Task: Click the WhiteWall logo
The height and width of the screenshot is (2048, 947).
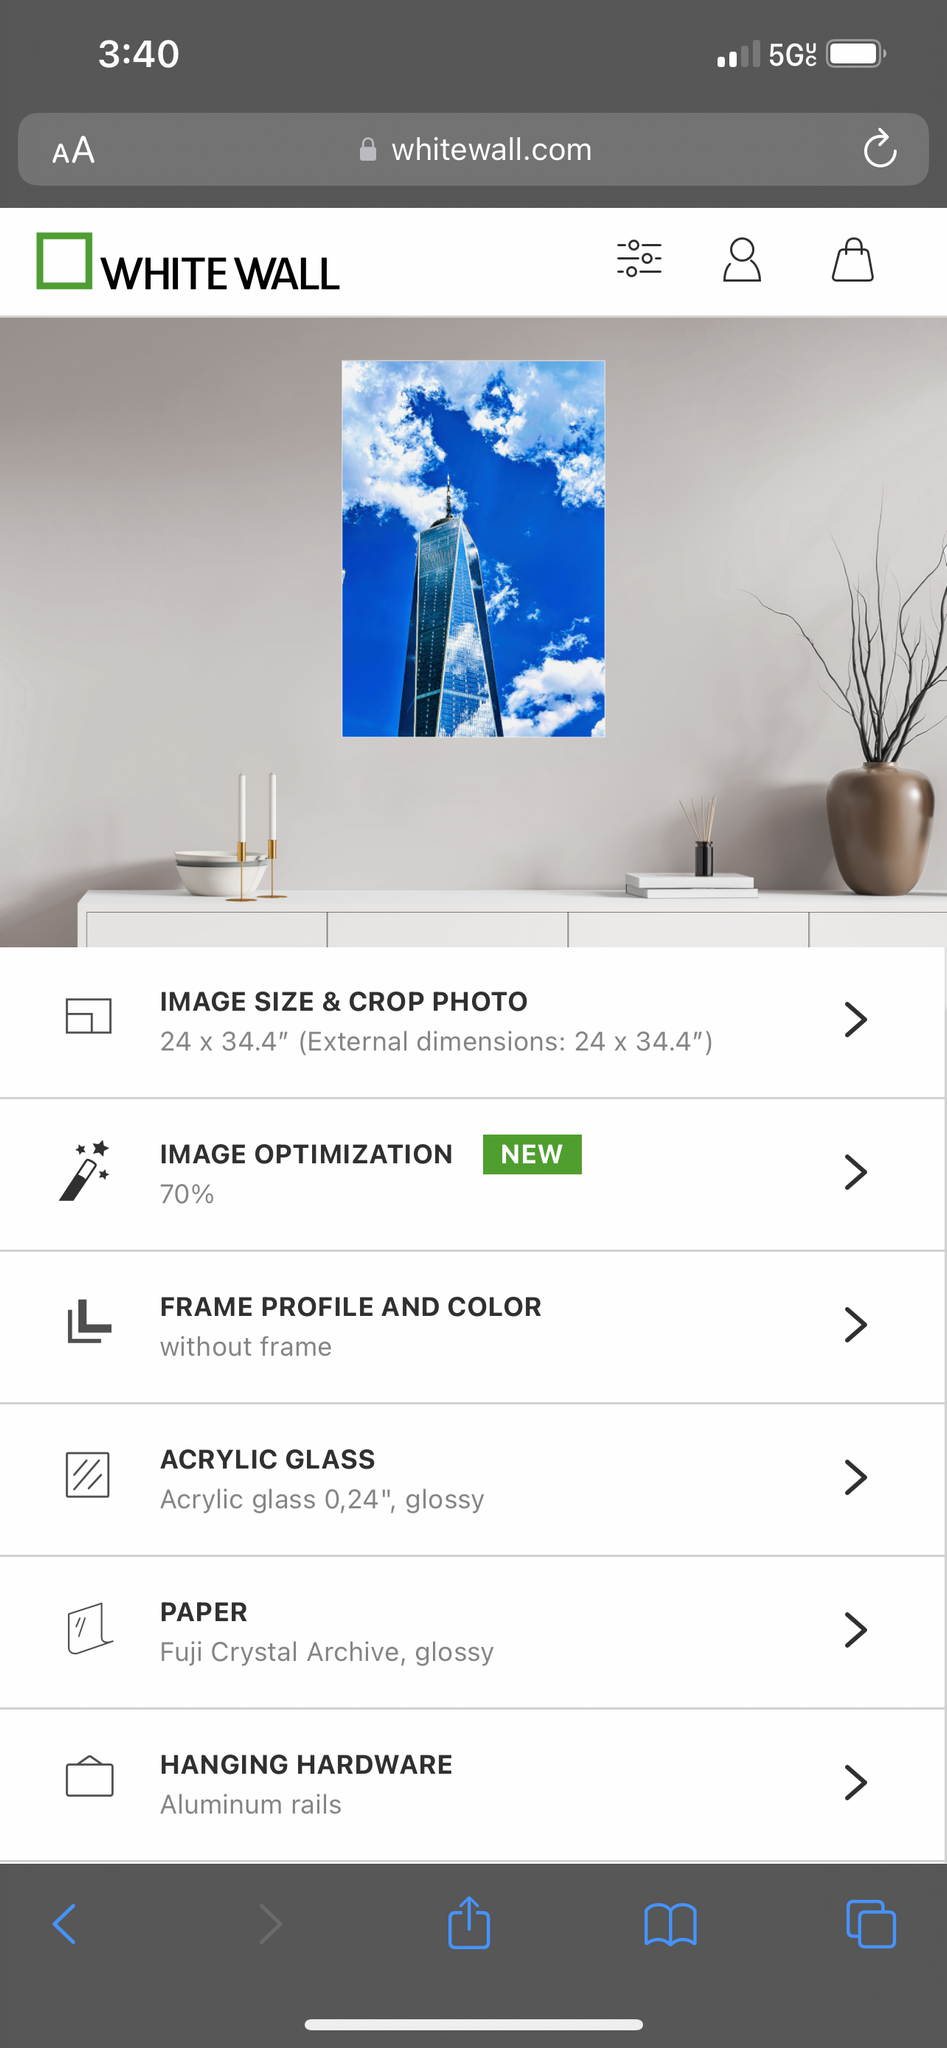Action: (x=188, y=262)
